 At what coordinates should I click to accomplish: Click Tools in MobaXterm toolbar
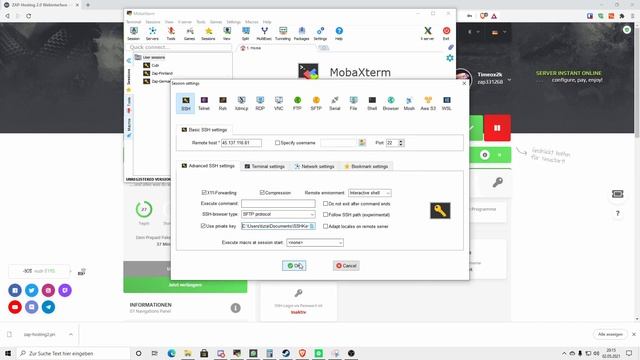(171, 33)
